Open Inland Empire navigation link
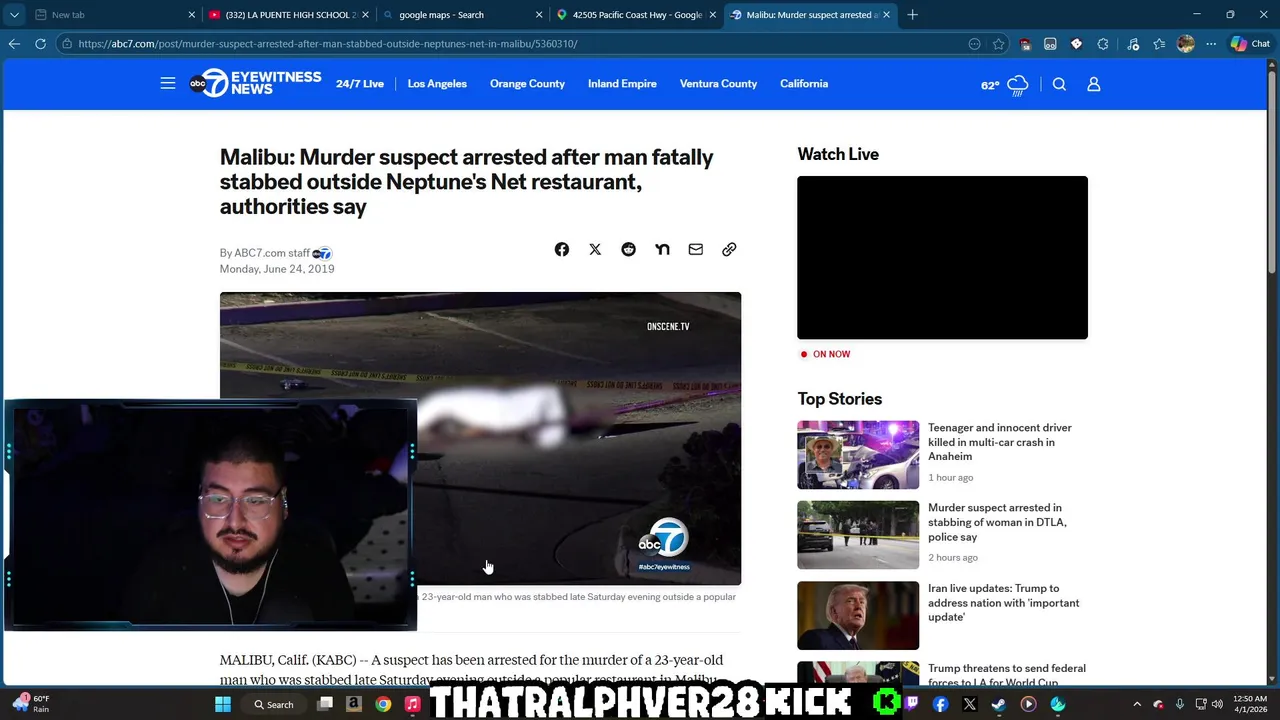 622,84
